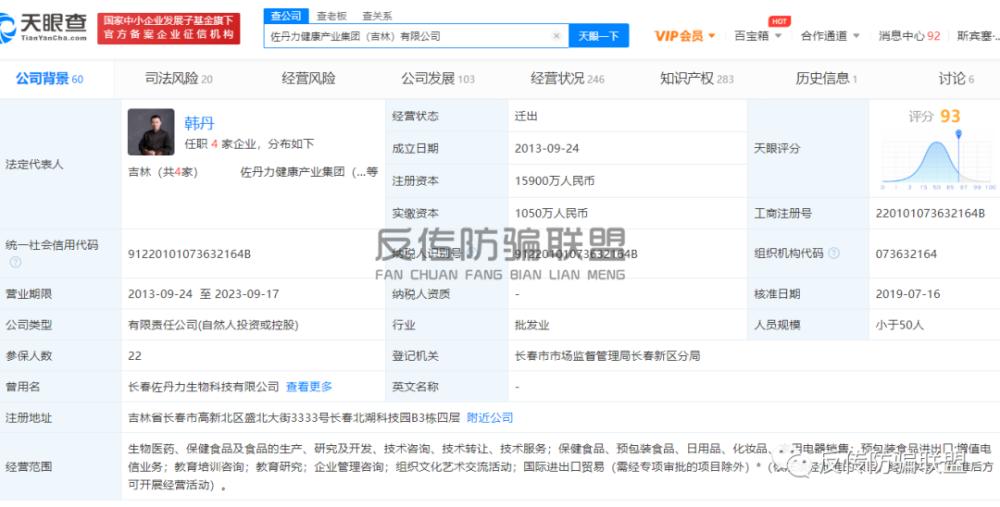This screenshot has width=1000, height=507.
Task: Select the 查公司 search tab
Action: pos(286,16)
